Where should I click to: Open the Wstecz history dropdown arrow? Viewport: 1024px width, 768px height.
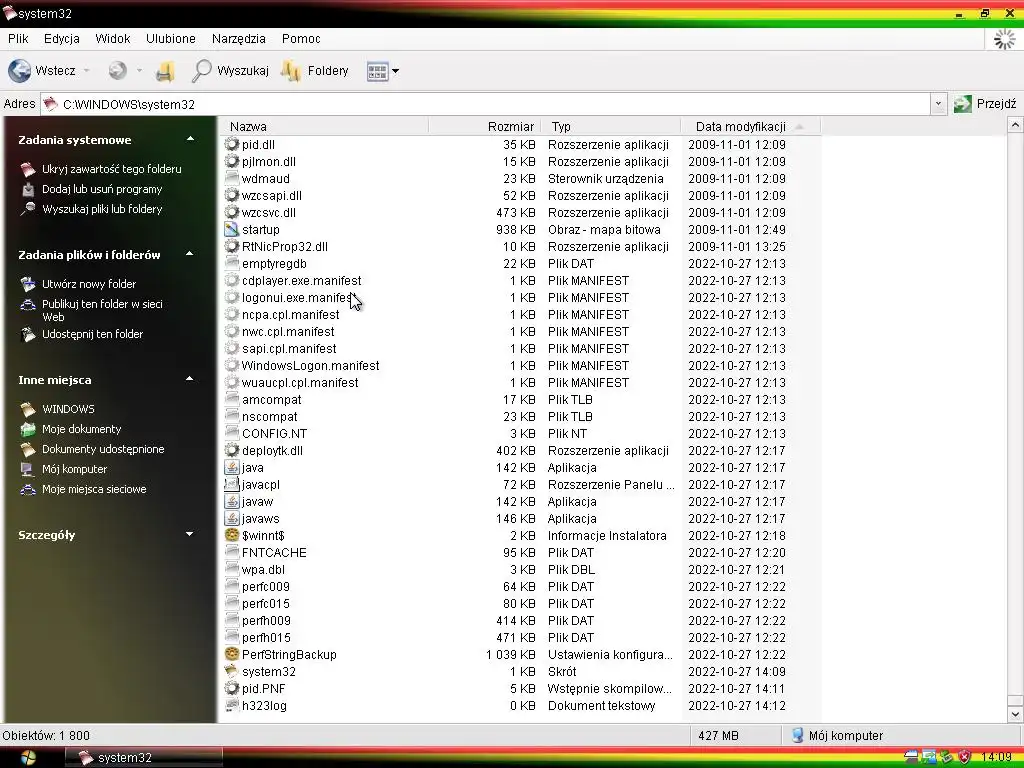click(x=86, y=71)
